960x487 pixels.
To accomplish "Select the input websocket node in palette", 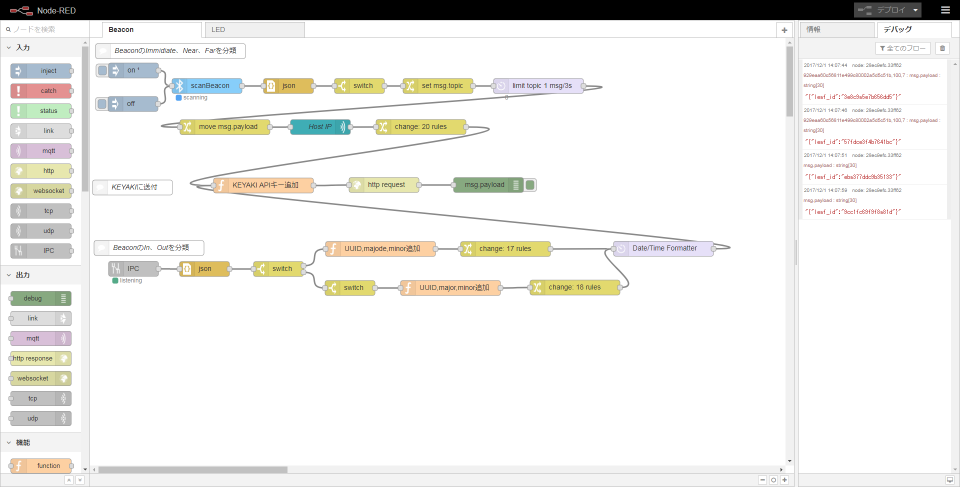I will pyautogui.click(x=41, y=191).
